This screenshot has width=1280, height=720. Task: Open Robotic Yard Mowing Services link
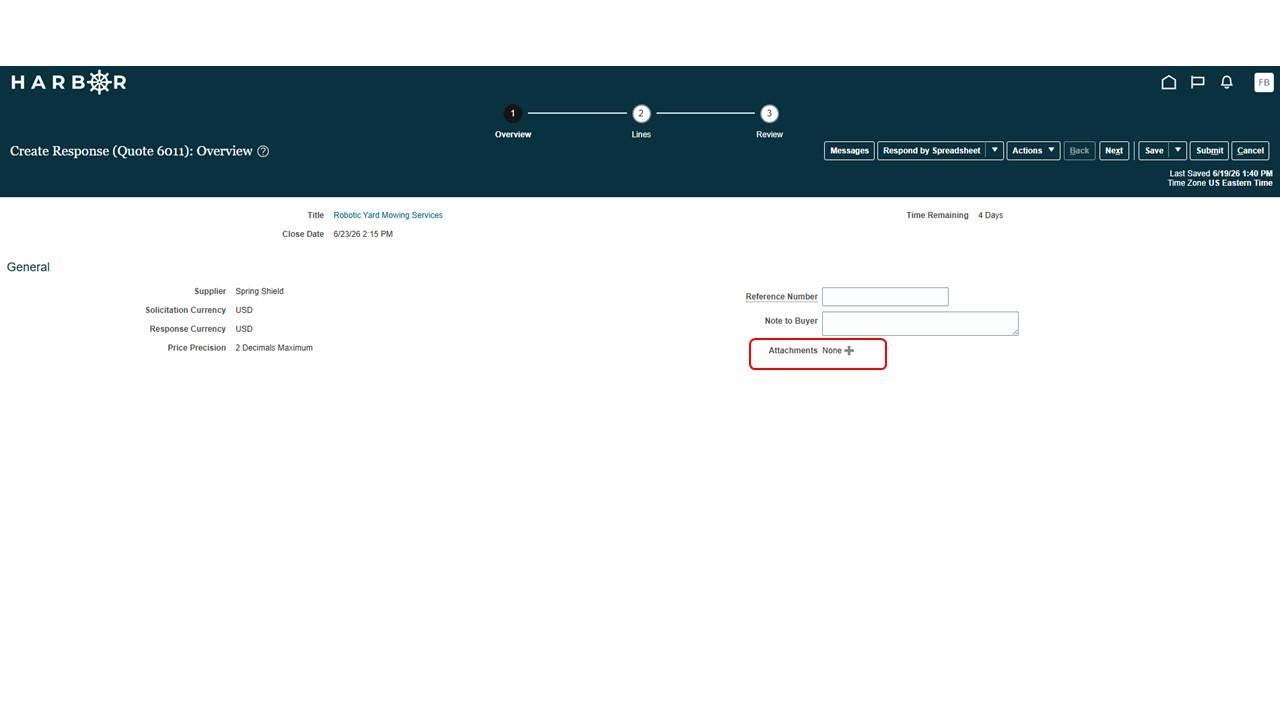388,215
